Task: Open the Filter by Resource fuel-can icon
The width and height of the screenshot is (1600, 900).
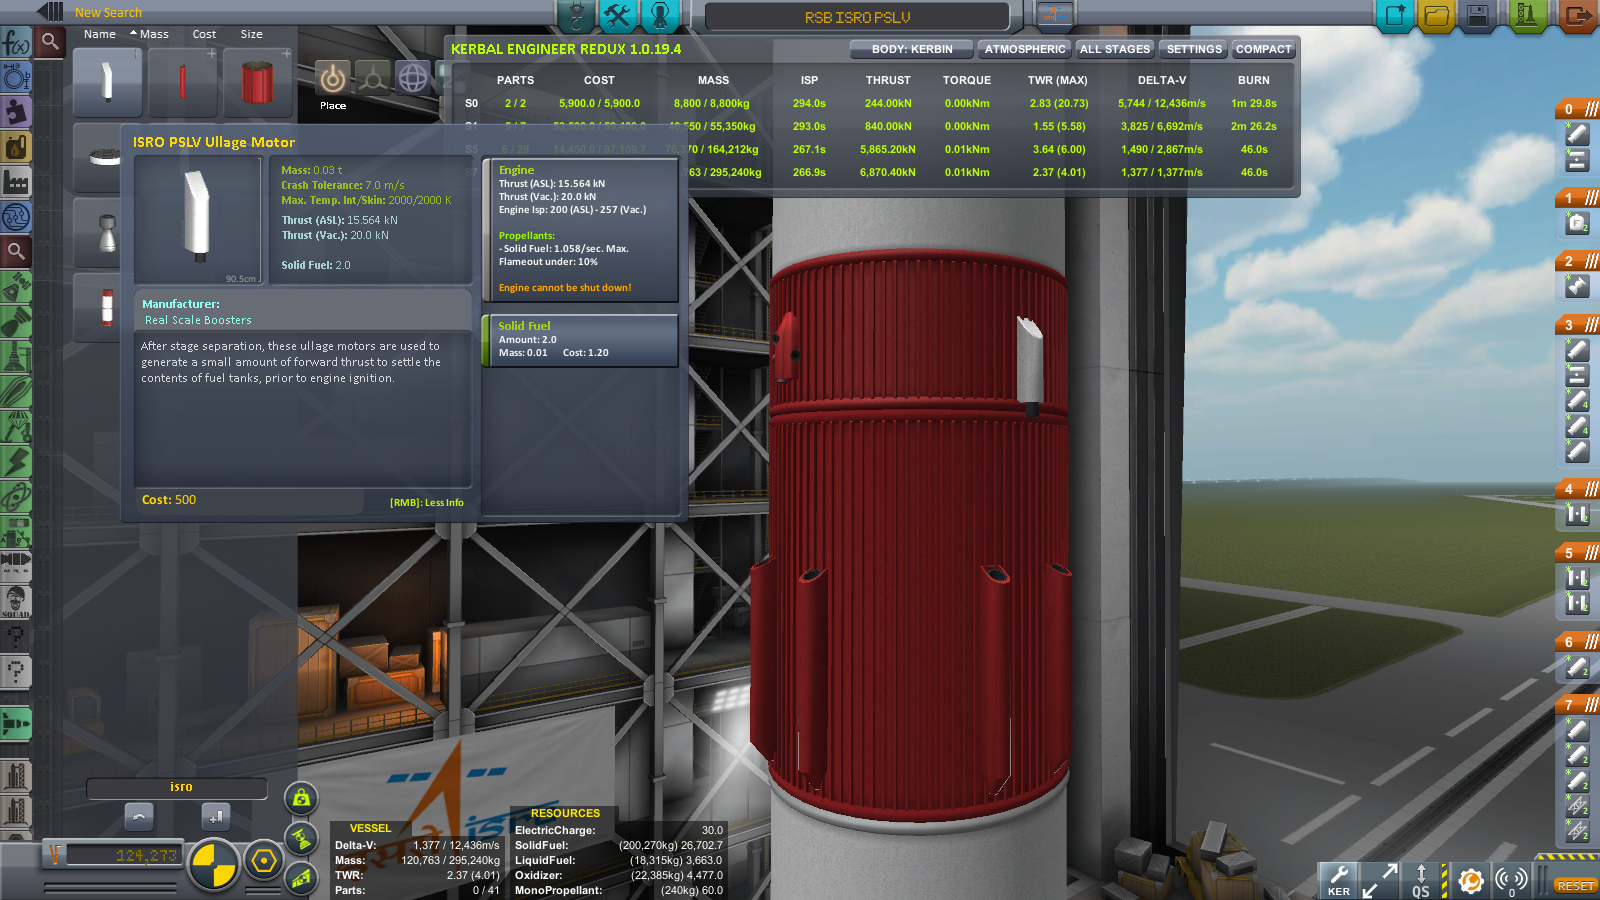Action: tap(16, 147)
